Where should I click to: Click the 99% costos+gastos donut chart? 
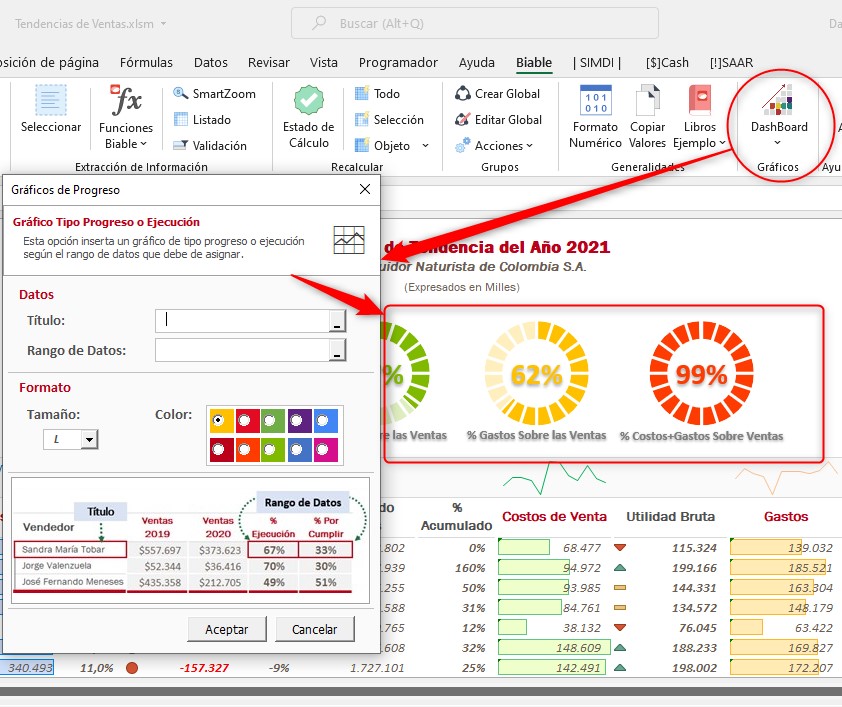pos(701,374)
